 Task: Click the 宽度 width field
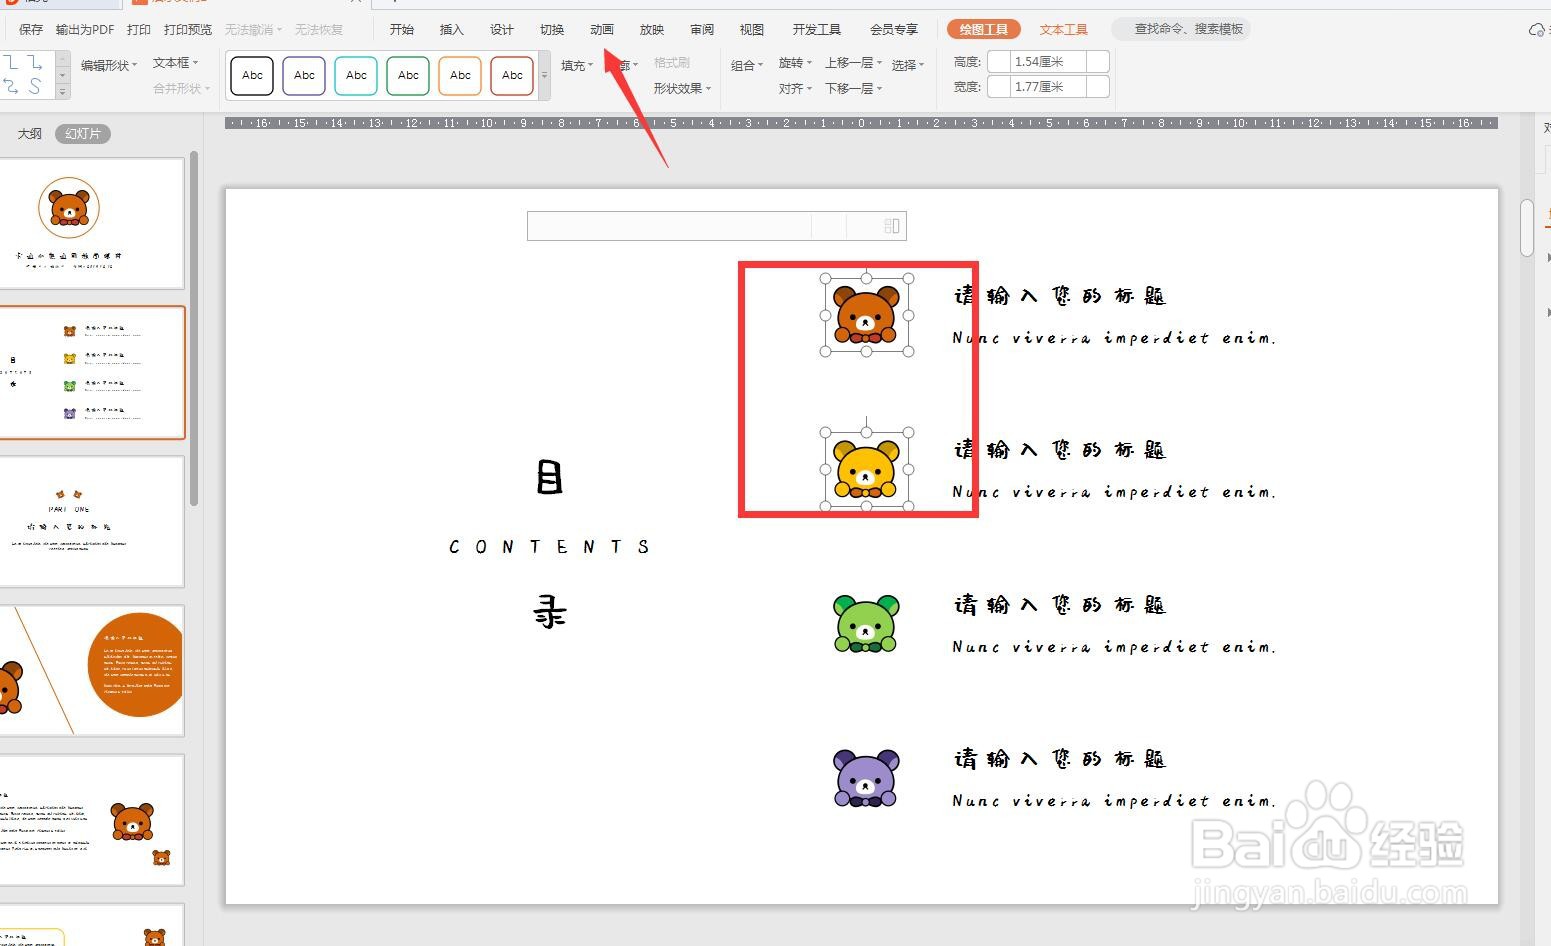pyautogui.click(x=1048, y=87)
